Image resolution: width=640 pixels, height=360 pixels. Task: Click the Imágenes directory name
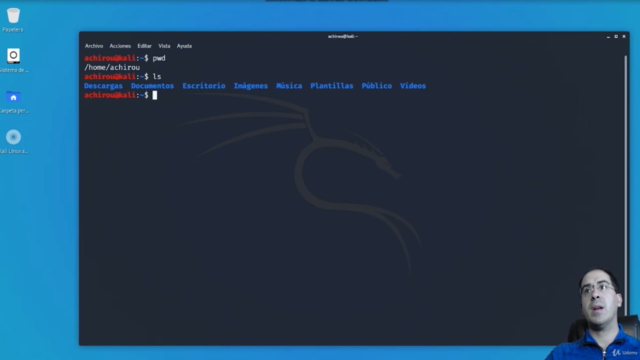251,86
